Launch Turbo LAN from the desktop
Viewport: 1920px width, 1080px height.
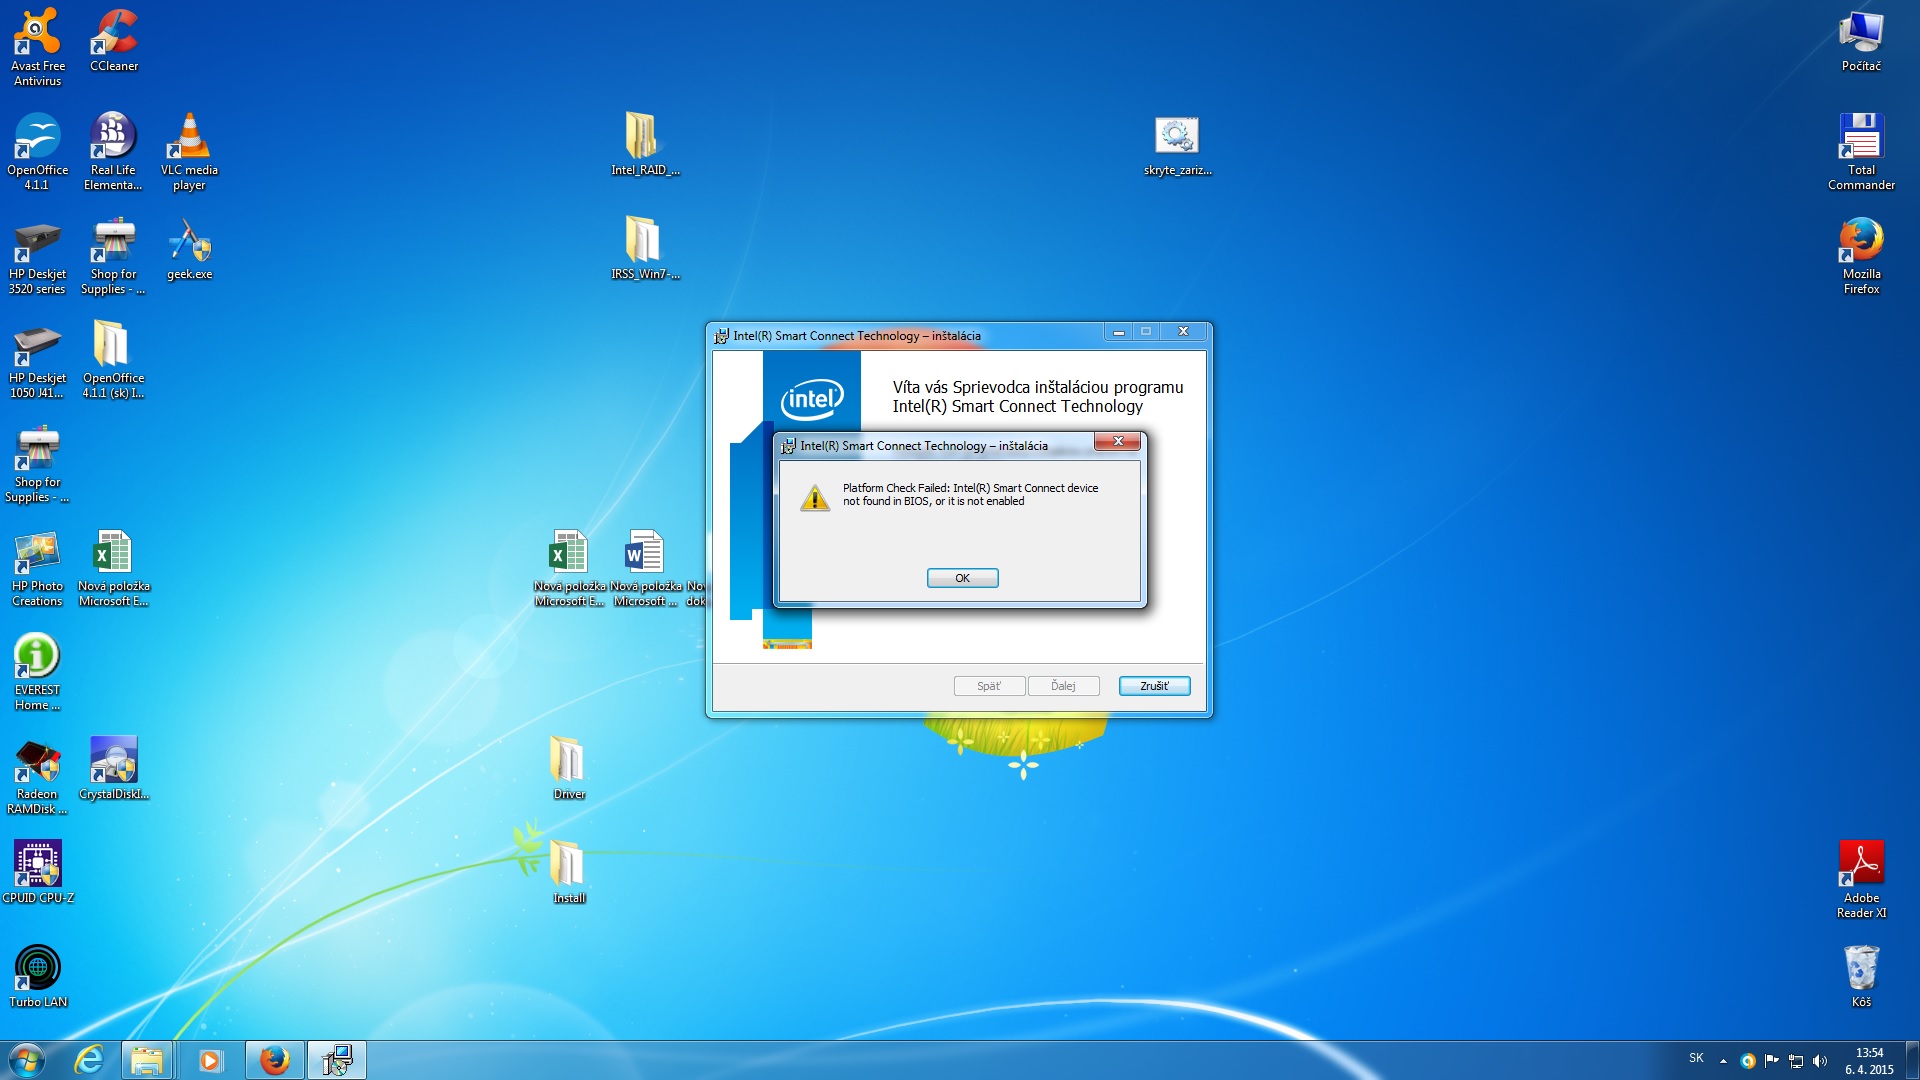(37, 969)
